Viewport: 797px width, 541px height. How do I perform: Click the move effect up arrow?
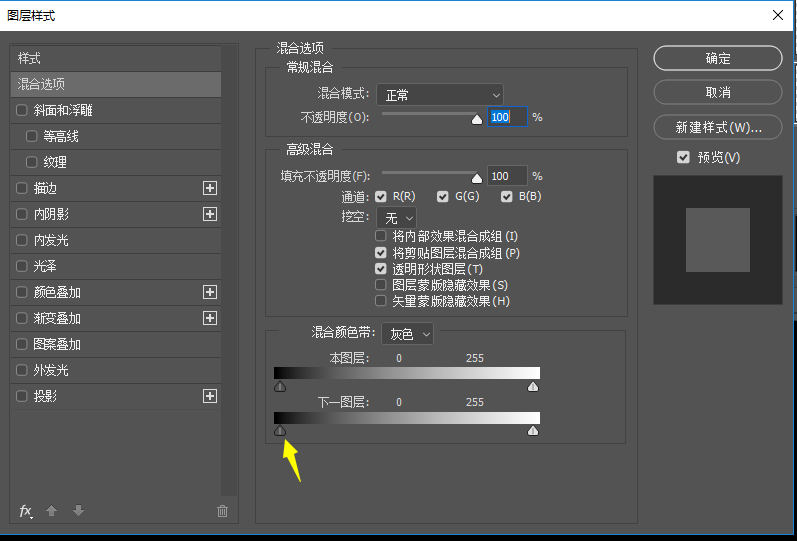pyautogui.click(x=52, y=511)
